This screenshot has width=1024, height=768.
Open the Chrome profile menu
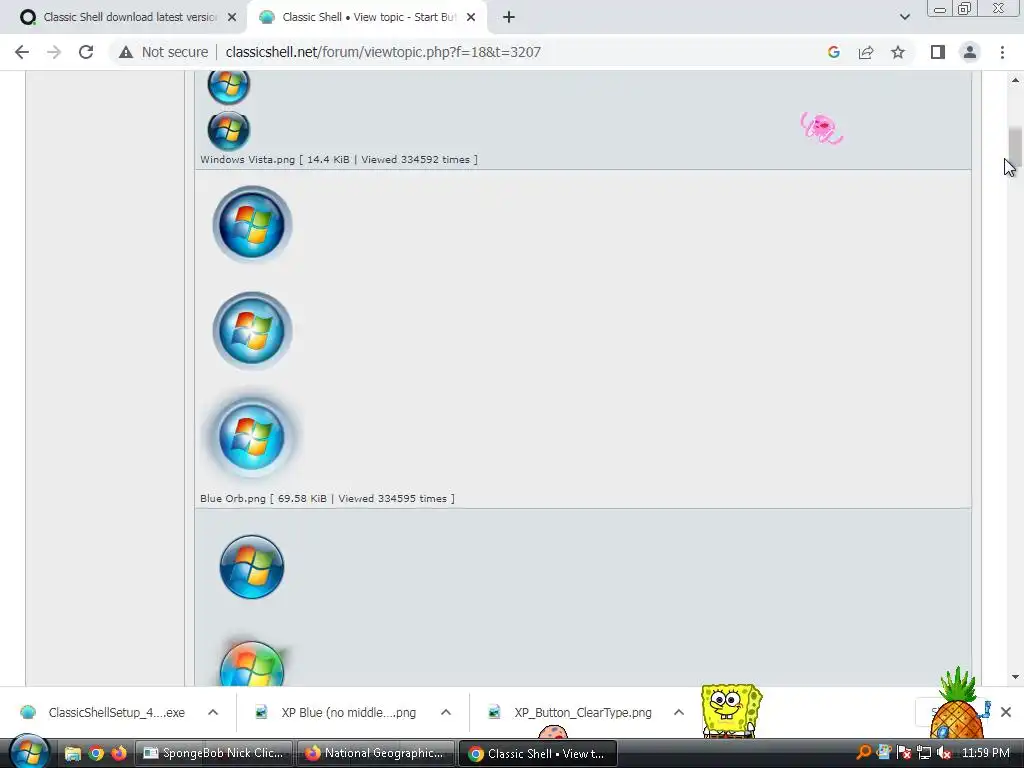tap(970, 52)
